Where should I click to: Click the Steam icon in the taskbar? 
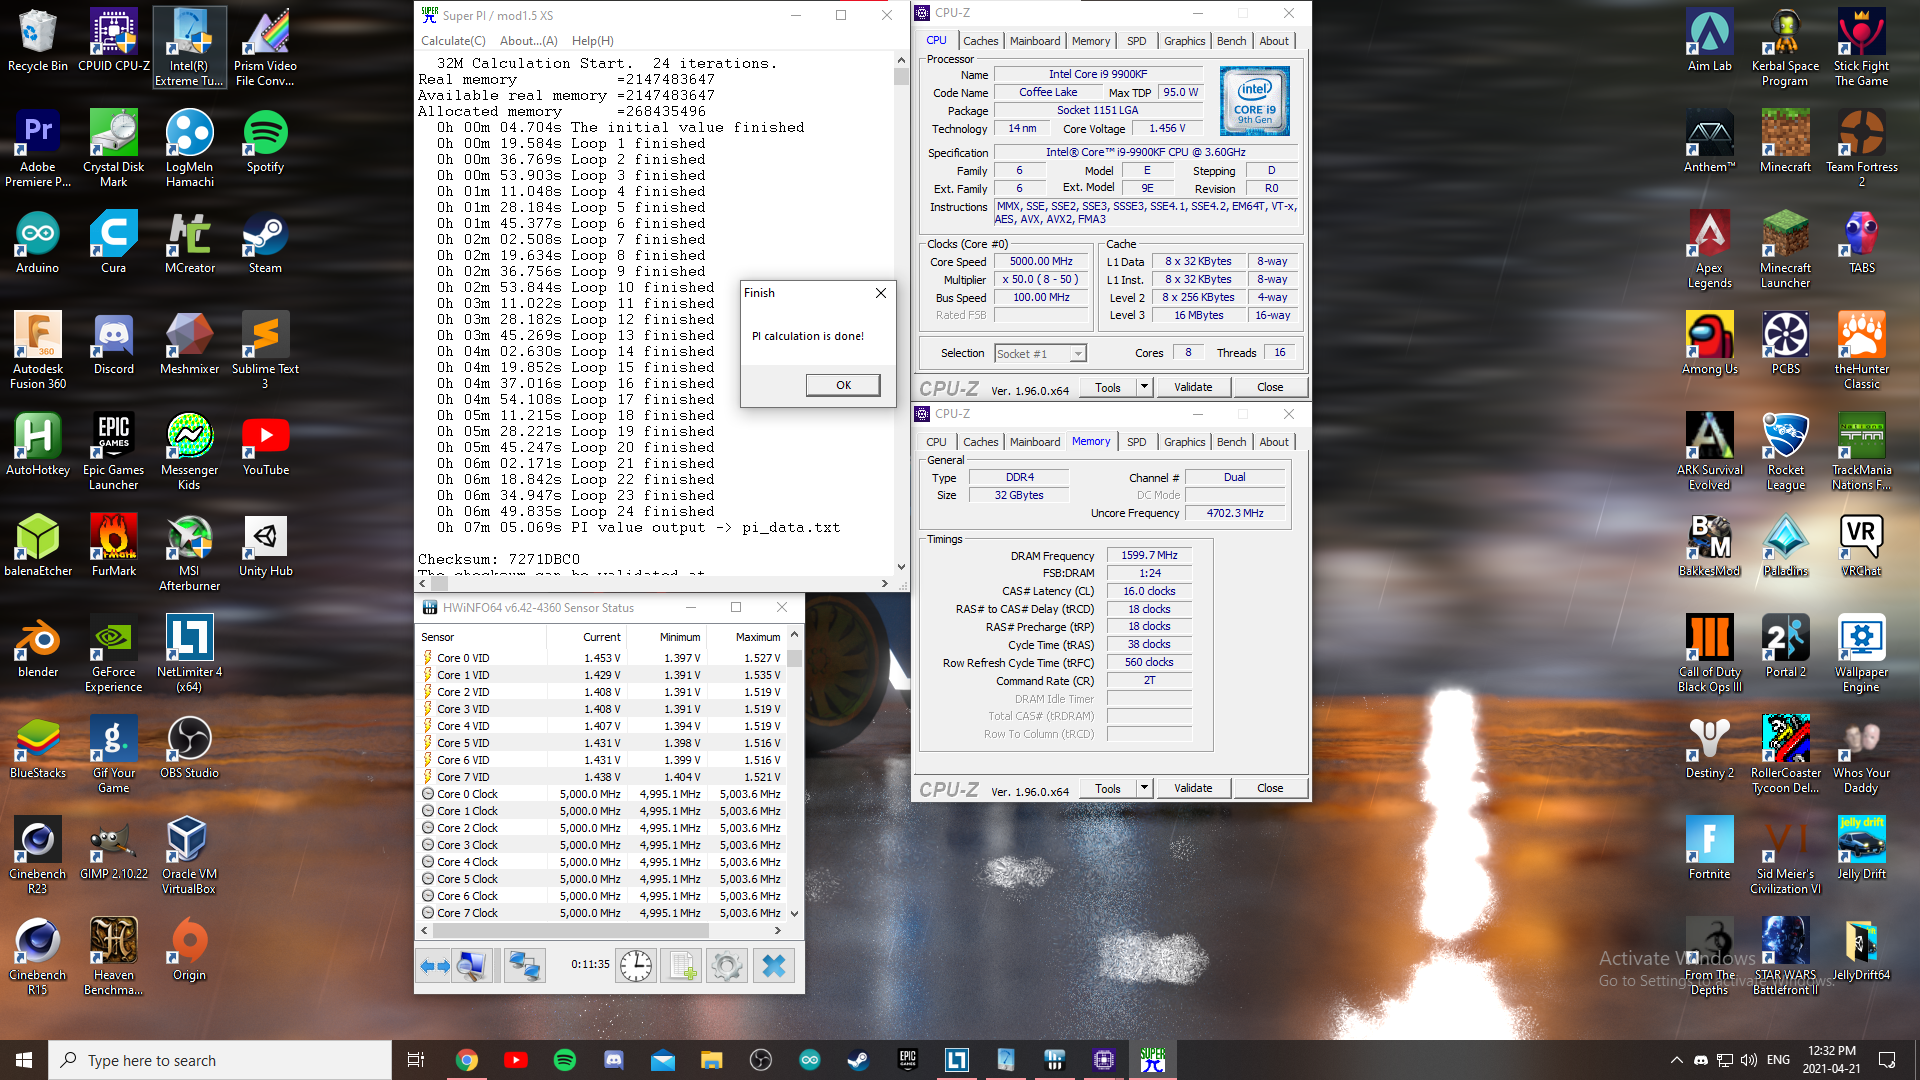tap(858, 1060)
